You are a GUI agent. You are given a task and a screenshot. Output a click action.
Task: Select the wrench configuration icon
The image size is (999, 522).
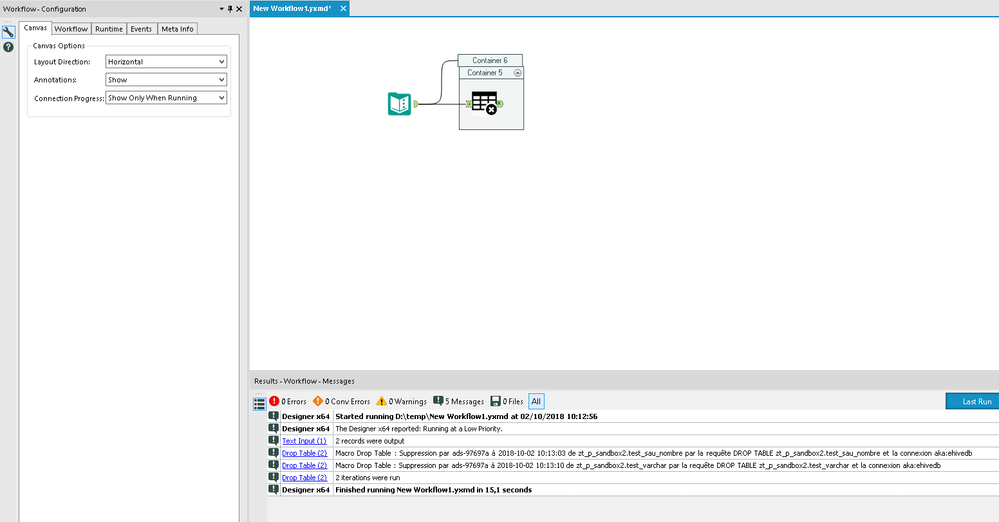pyautogui.click(x=8, y=32)
